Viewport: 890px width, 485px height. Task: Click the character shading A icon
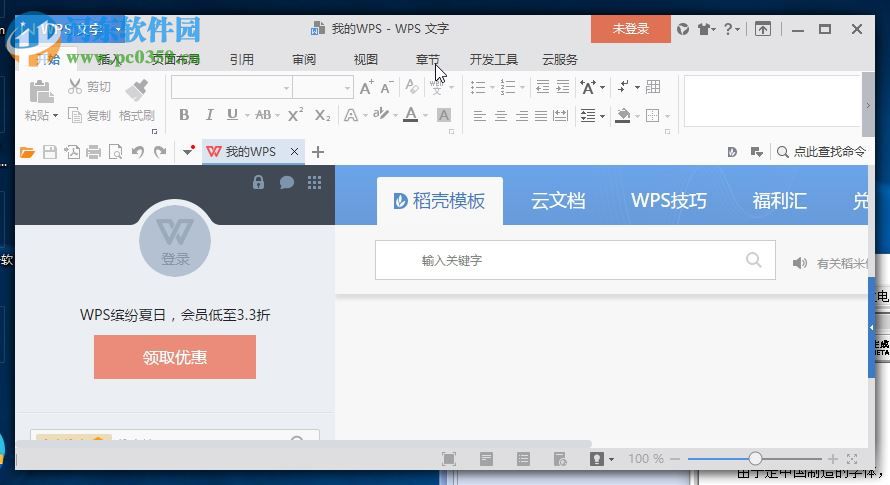point(444,115)
